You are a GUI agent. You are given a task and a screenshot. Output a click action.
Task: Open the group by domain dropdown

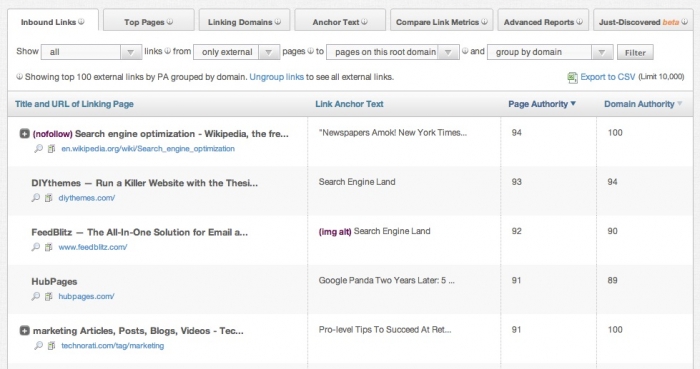click(x=550, y=52)
